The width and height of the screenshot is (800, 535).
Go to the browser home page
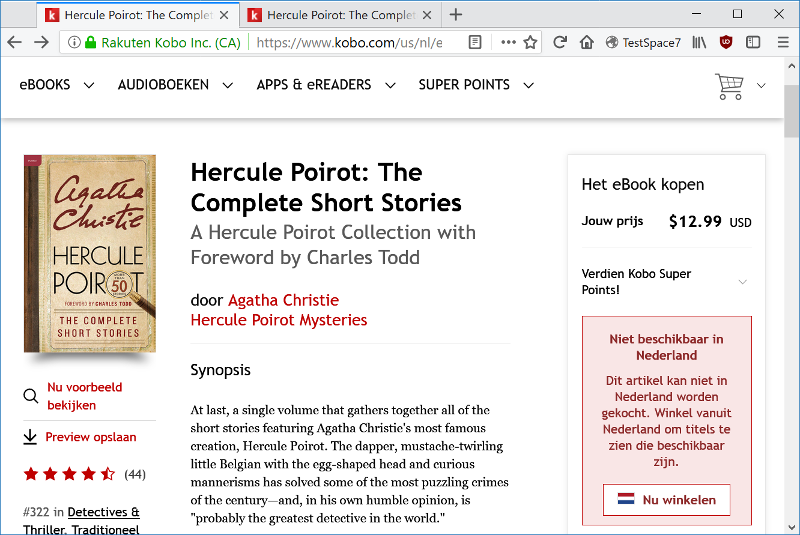pyautogui.click(x=587, y=42)
